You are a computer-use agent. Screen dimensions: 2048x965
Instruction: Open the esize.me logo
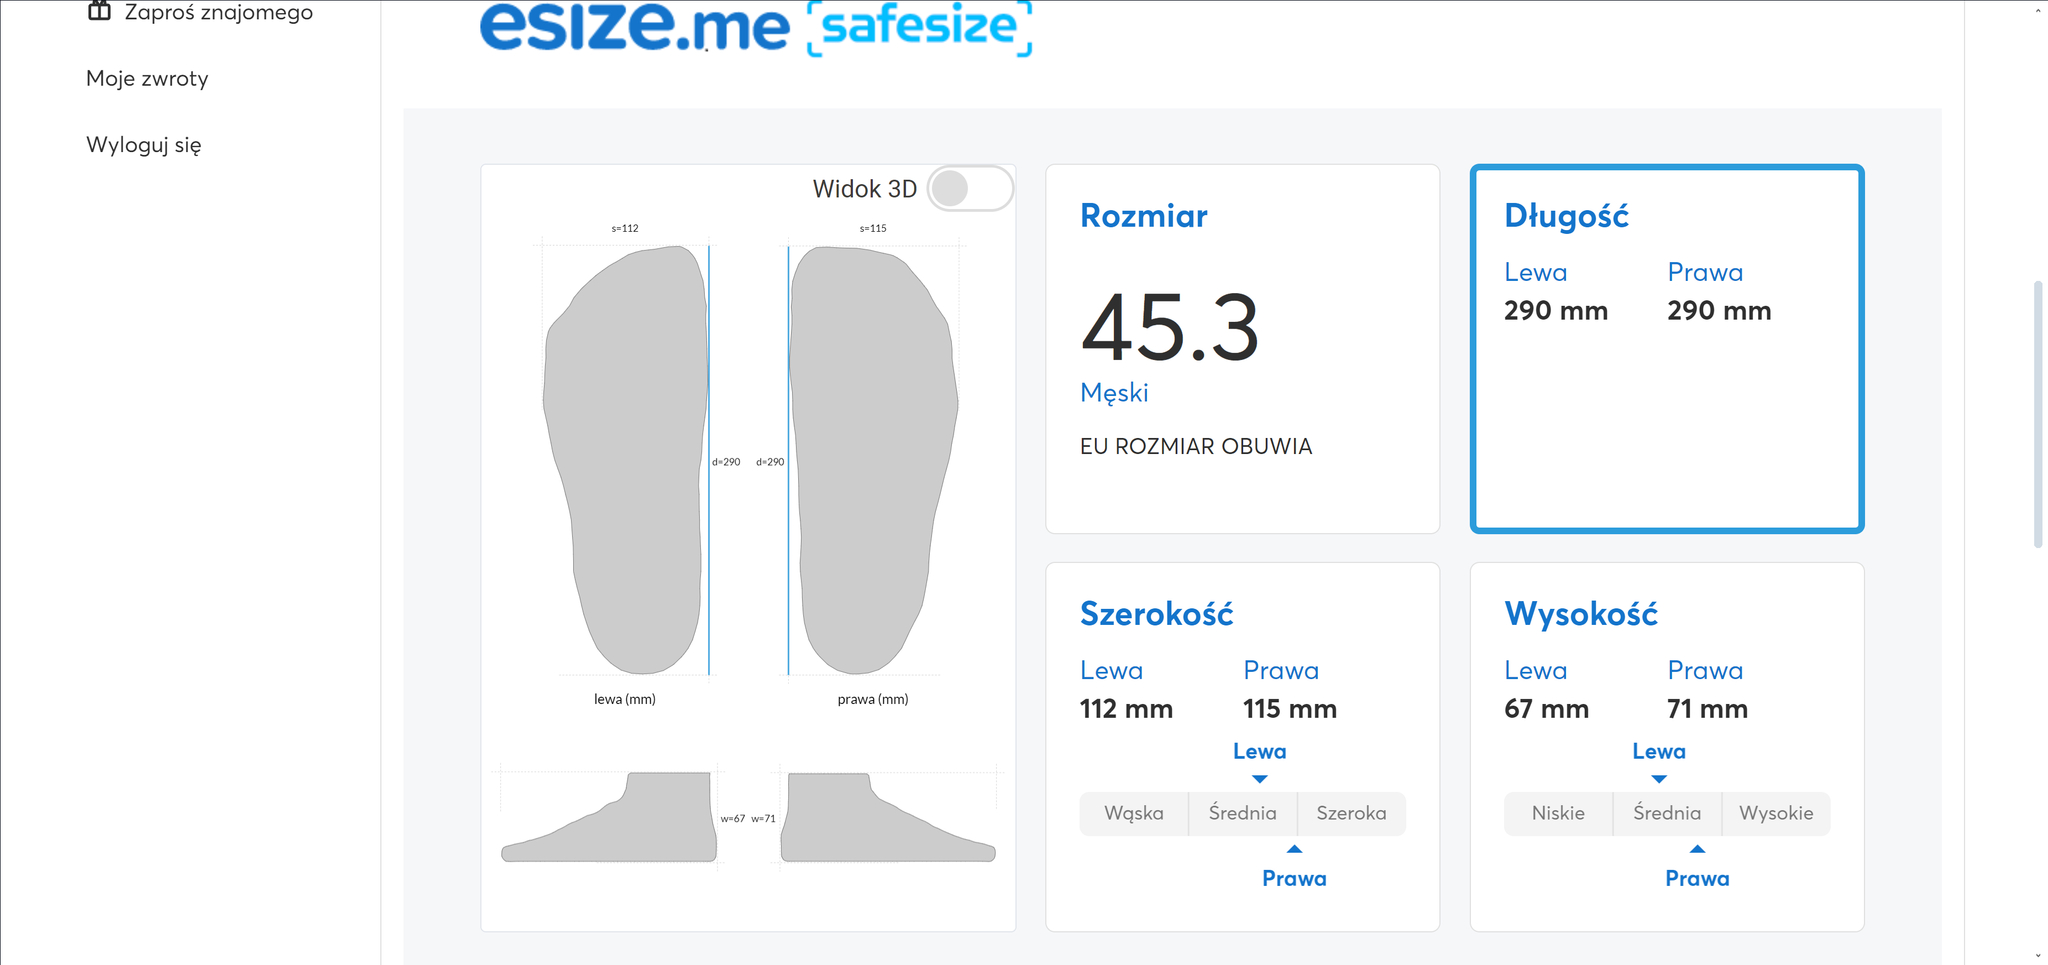click(634, 26)
